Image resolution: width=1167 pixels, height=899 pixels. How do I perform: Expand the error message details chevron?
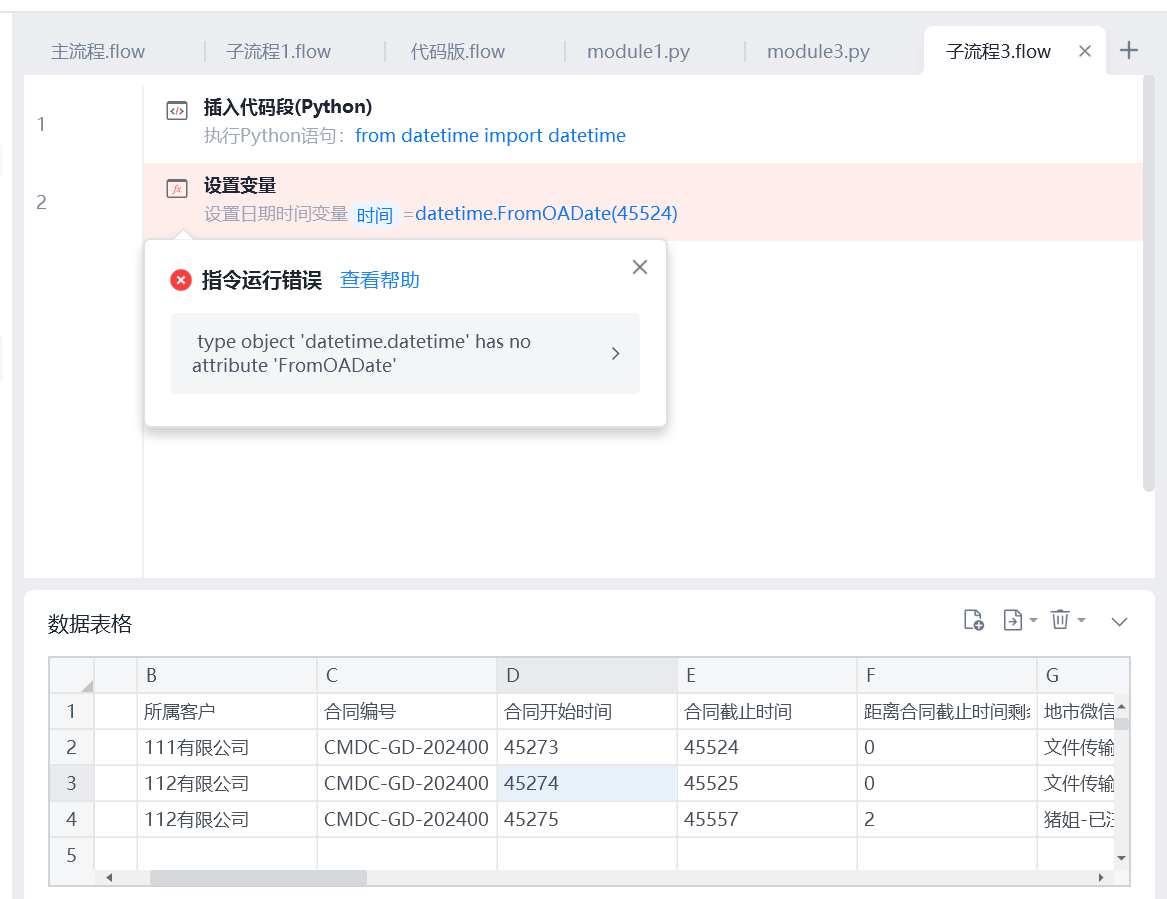pos(616,353)
